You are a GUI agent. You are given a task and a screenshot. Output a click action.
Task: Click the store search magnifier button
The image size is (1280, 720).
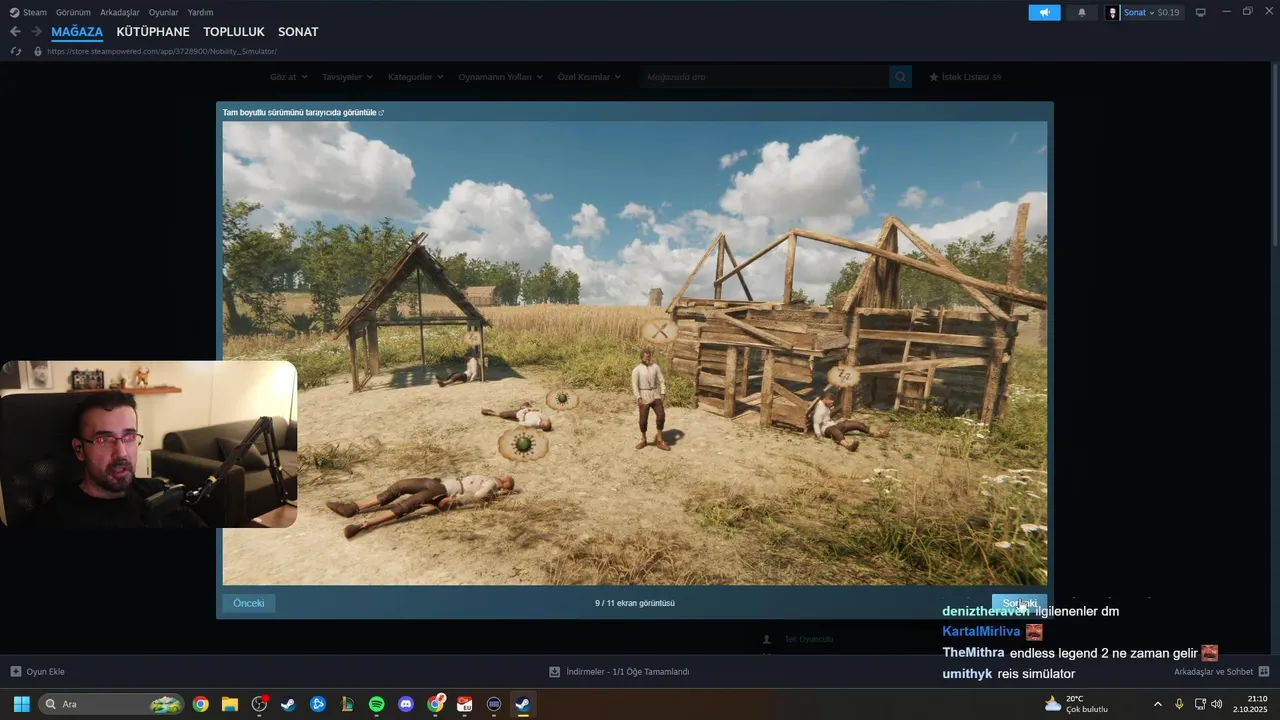900,77
